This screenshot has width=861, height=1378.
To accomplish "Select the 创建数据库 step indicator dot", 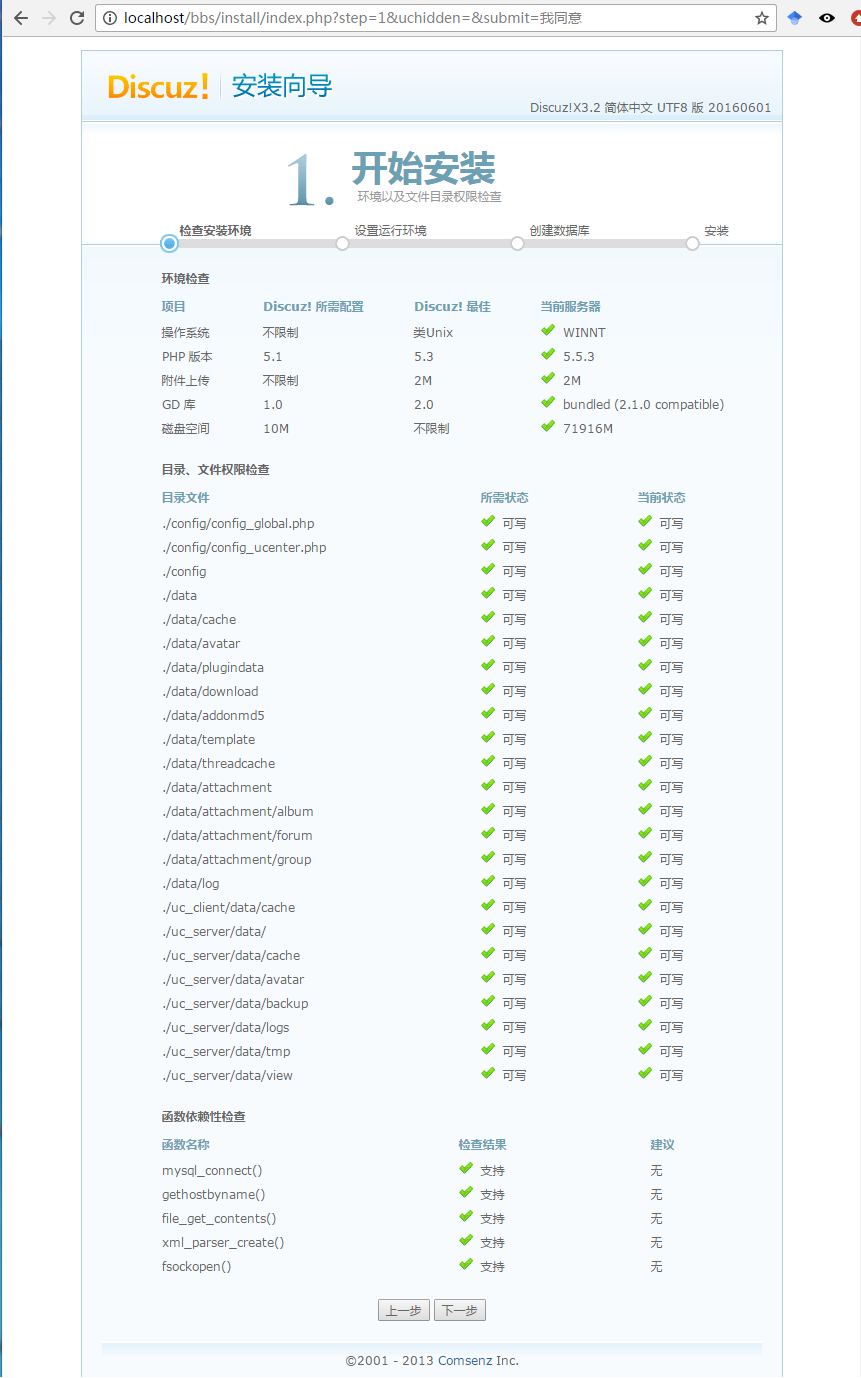I will 517,242.
